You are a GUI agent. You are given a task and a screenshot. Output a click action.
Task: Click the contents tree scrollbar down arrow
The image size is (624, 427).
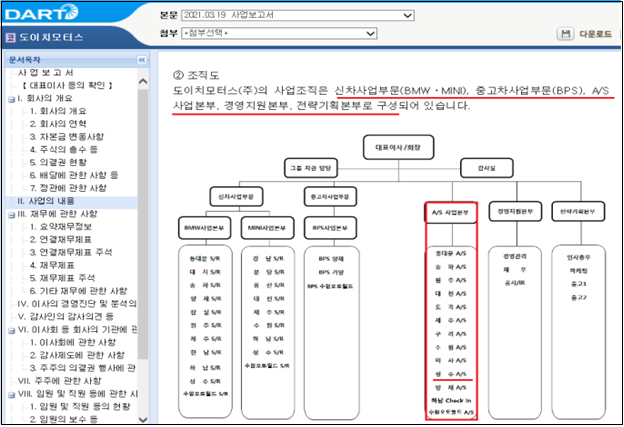(143, 419)
